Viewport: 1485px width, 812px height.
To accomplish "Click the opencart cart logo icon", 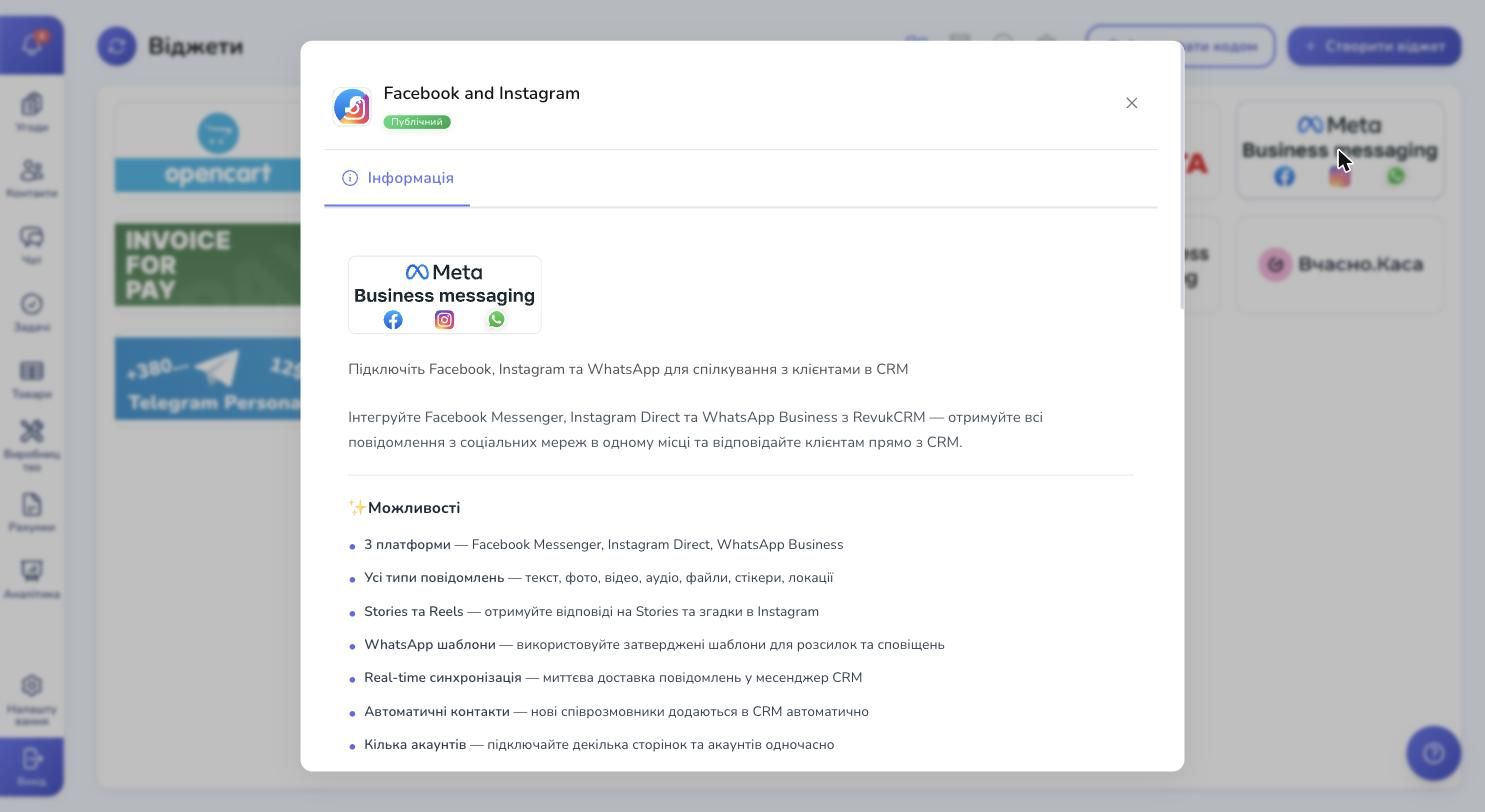I will [x=218, y=133].
